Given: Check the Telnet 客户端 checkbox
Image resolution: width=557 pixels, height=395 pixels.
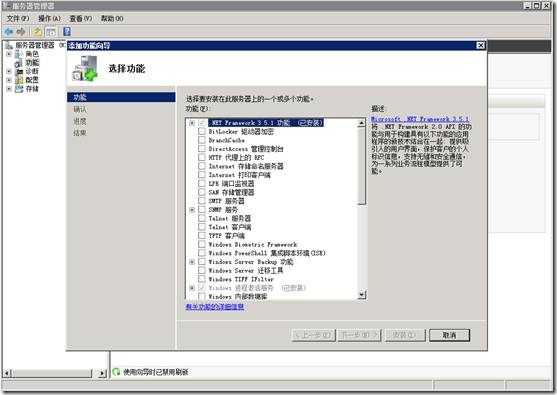Looking at the screenshot, I should click(202, 227).
